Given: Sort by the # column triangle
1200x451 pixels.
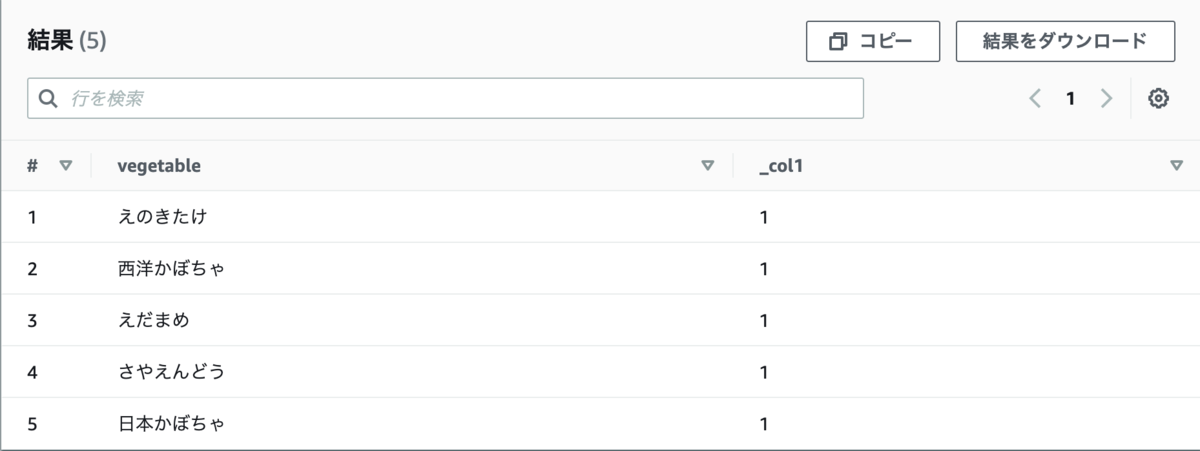Looking at the screenshot, I should coord(66,166).
